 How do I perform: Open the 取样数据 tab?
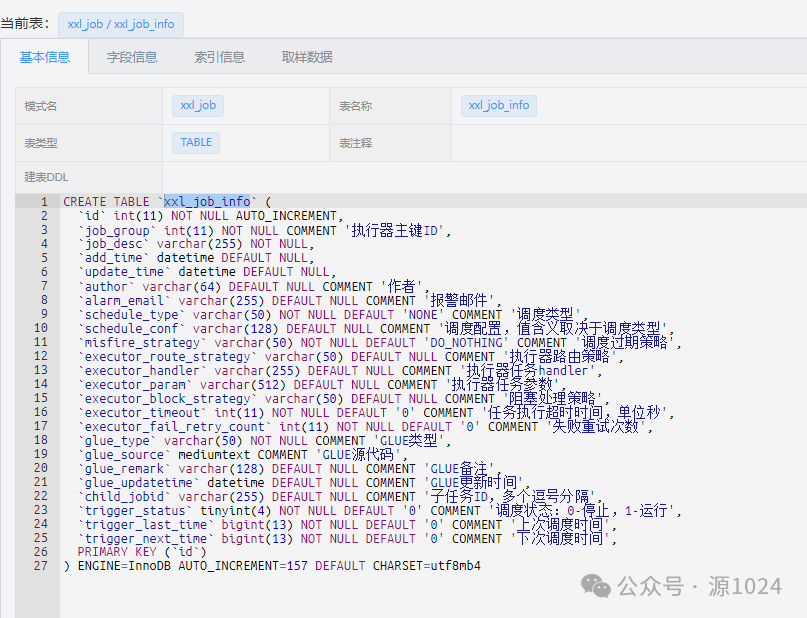[307, 57]
